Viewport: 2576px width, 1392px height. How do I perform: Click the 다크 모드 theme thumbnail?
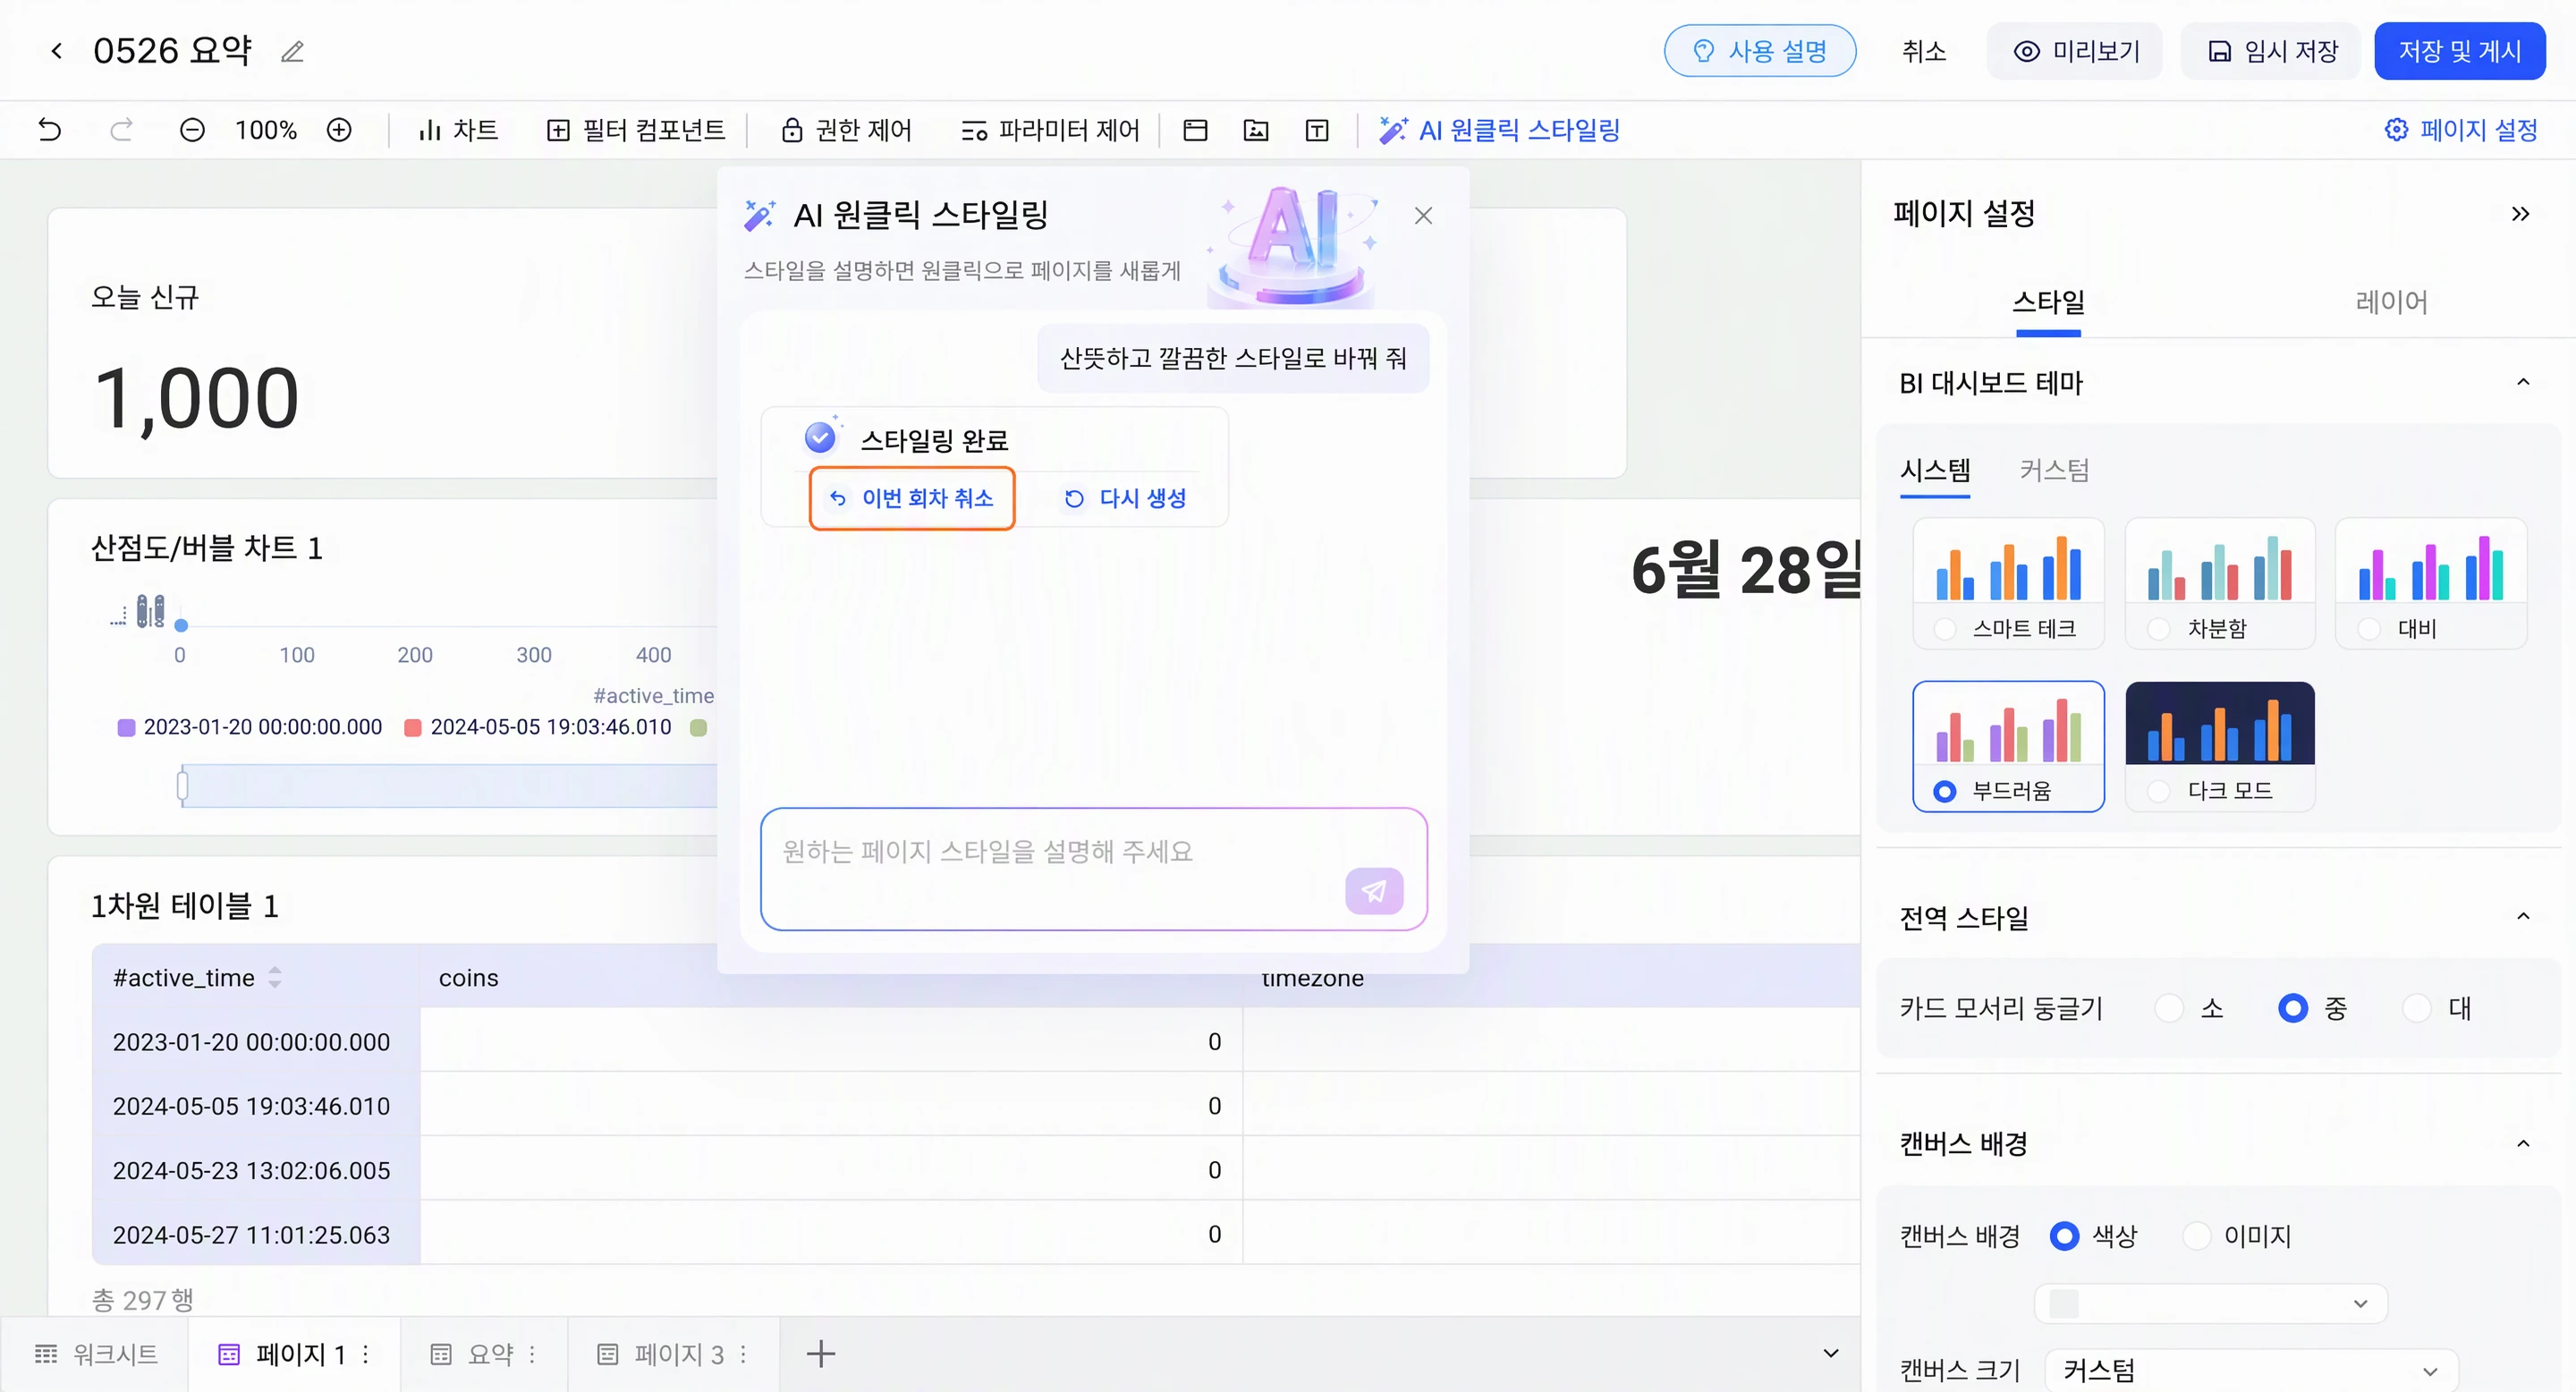tap(2219, 722)
